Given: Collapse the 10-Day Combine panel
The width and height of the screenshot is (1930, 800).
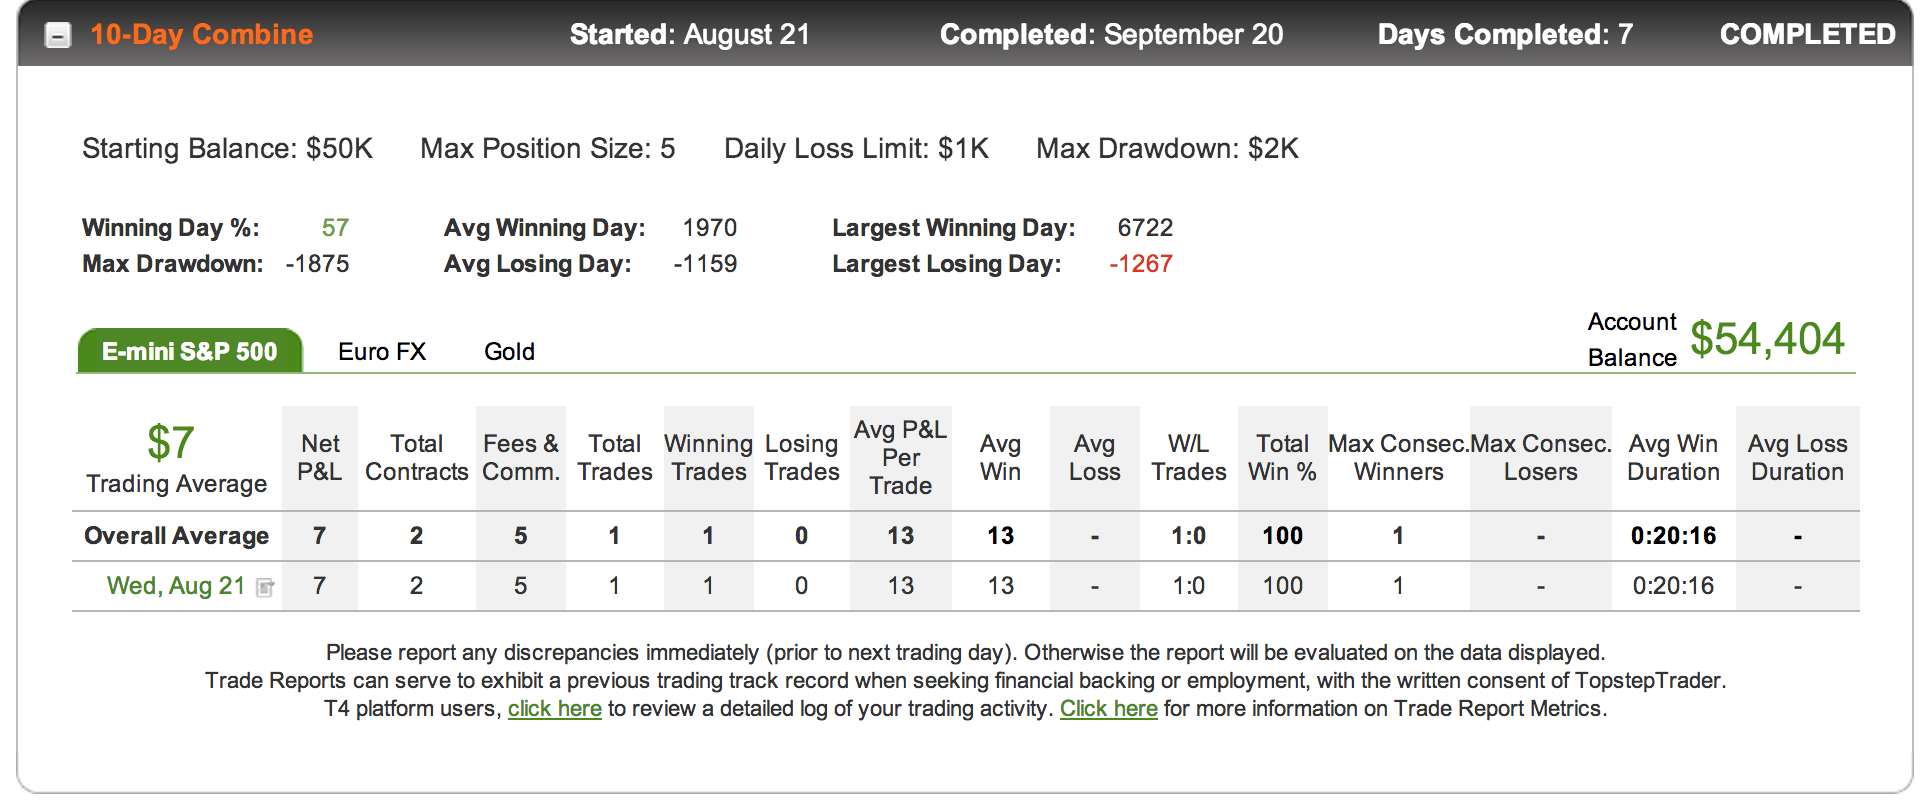Looking at the screenshot, I should coord(59,36).
